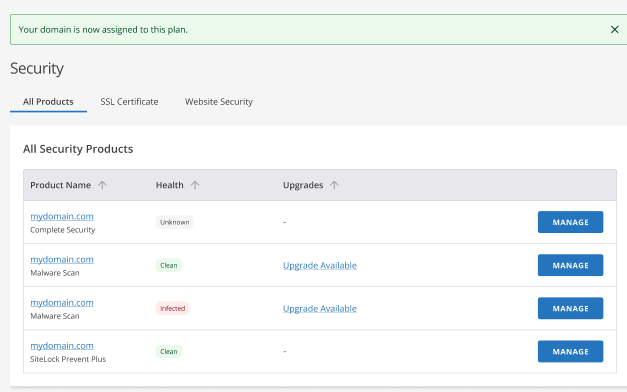Open mydomain.com link for SiteLock Prevent Plus
Screen dimensions: 627x392
(62, 346)
